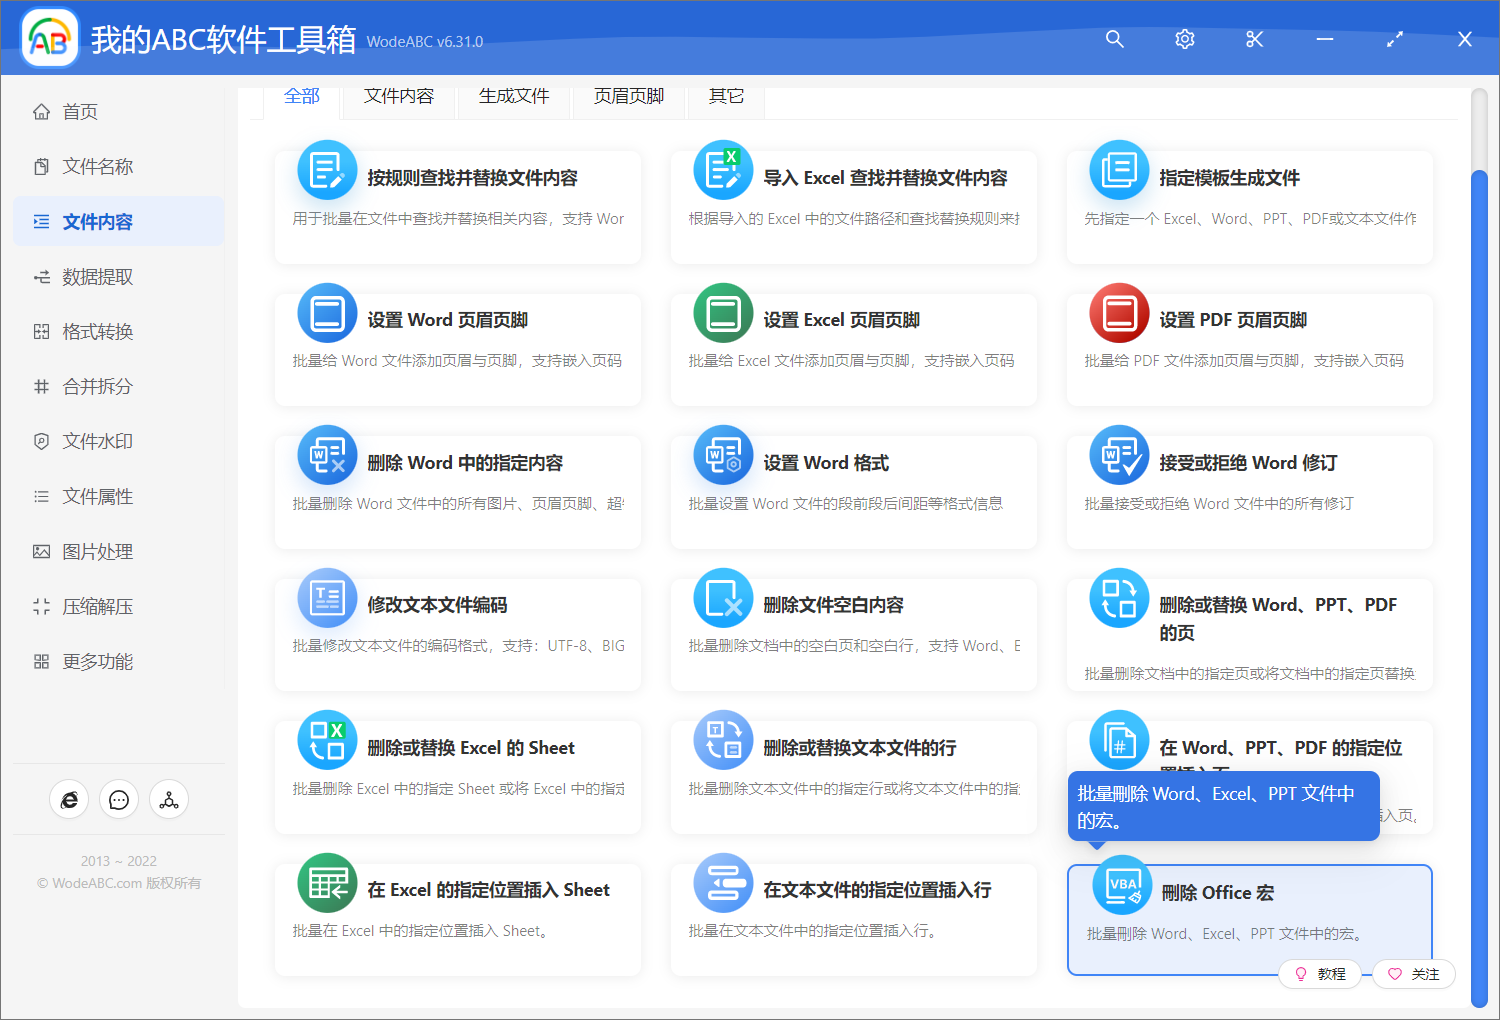This screenshot has width=1500, height=1020.
Task: Click the browser icon in sidebar bottom
Action: tap(69, 800)
